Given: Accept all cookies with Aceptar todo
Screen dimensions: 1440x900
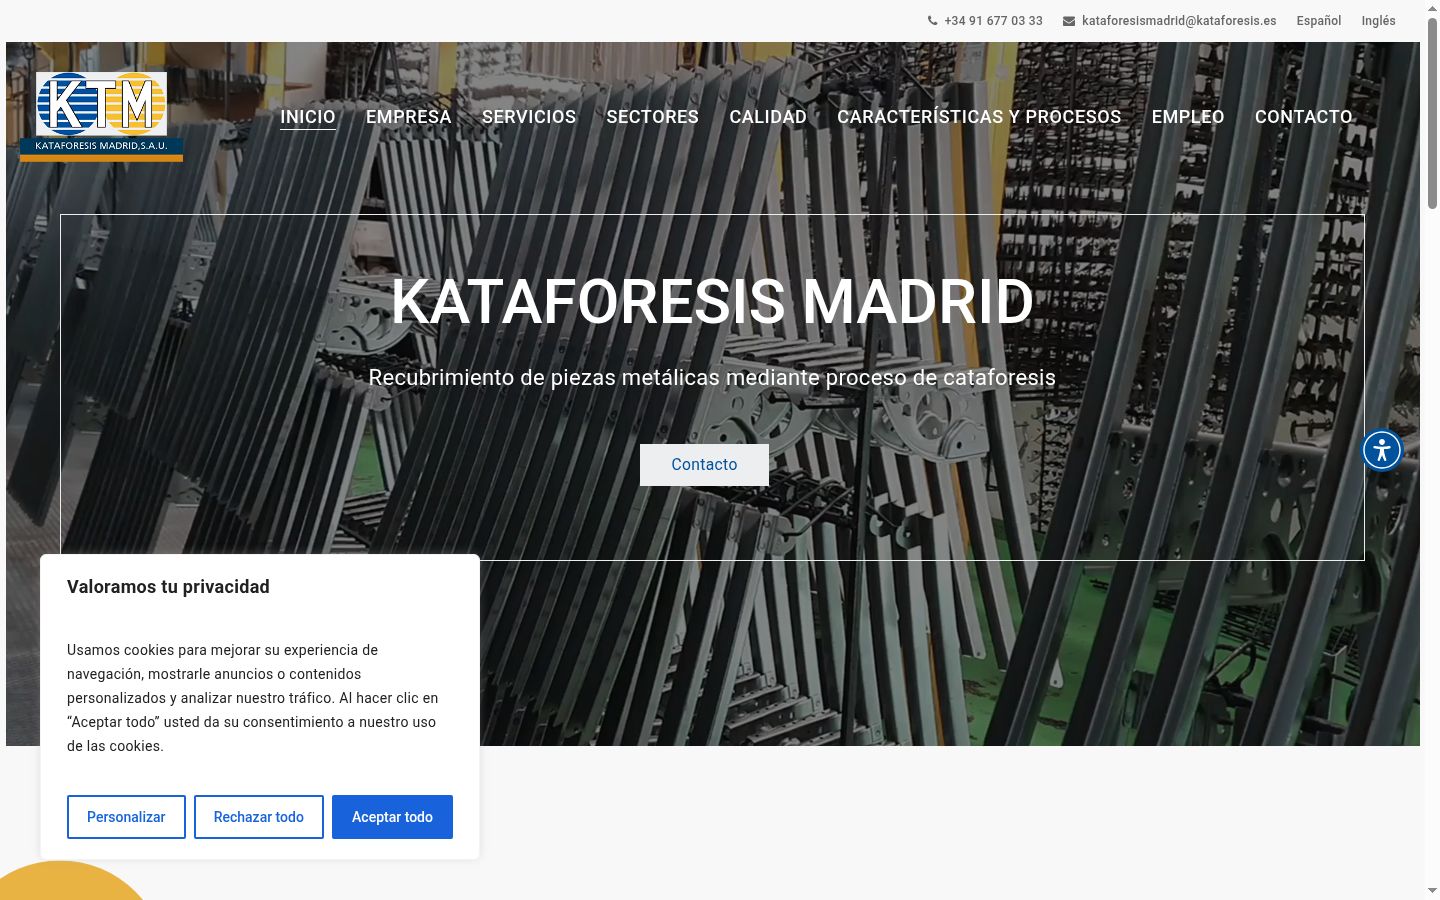Looking at the screenshot, I should click(392, 817).
